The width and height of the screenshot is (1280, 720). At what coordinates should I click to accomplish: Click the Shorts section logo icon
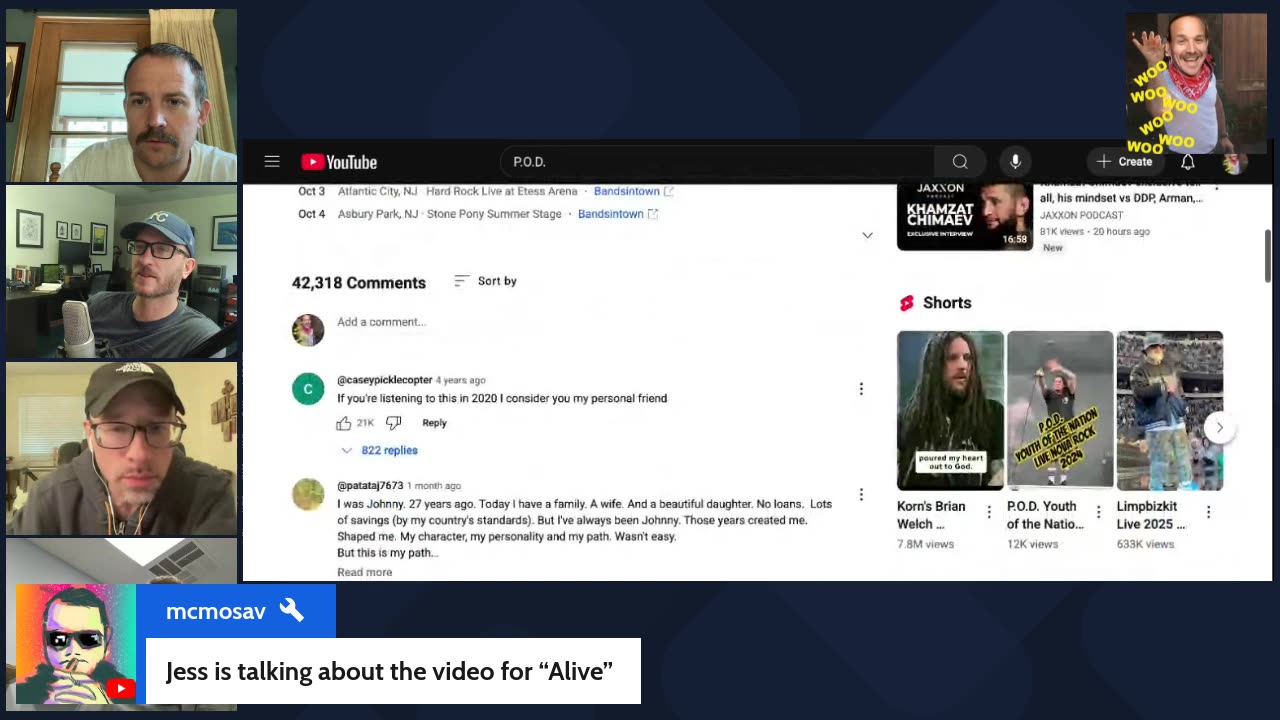[906, 303]
